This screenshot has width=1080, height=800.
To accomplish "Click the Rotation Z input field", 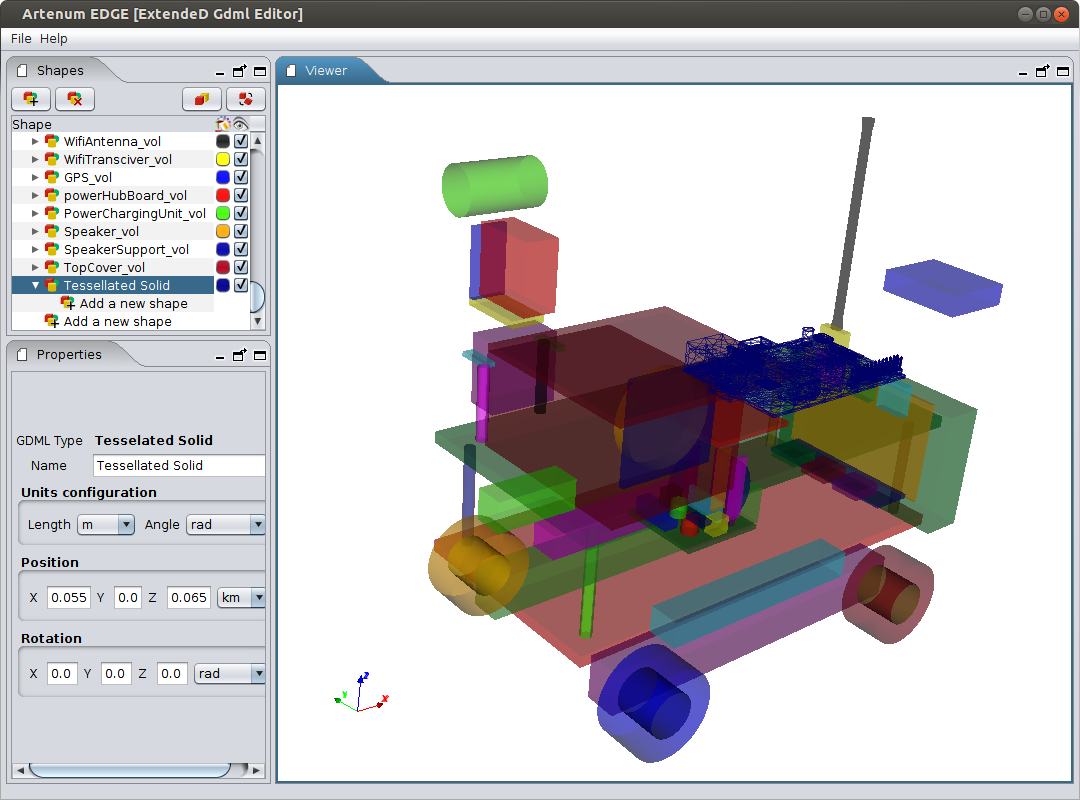I will pos(172,673).
